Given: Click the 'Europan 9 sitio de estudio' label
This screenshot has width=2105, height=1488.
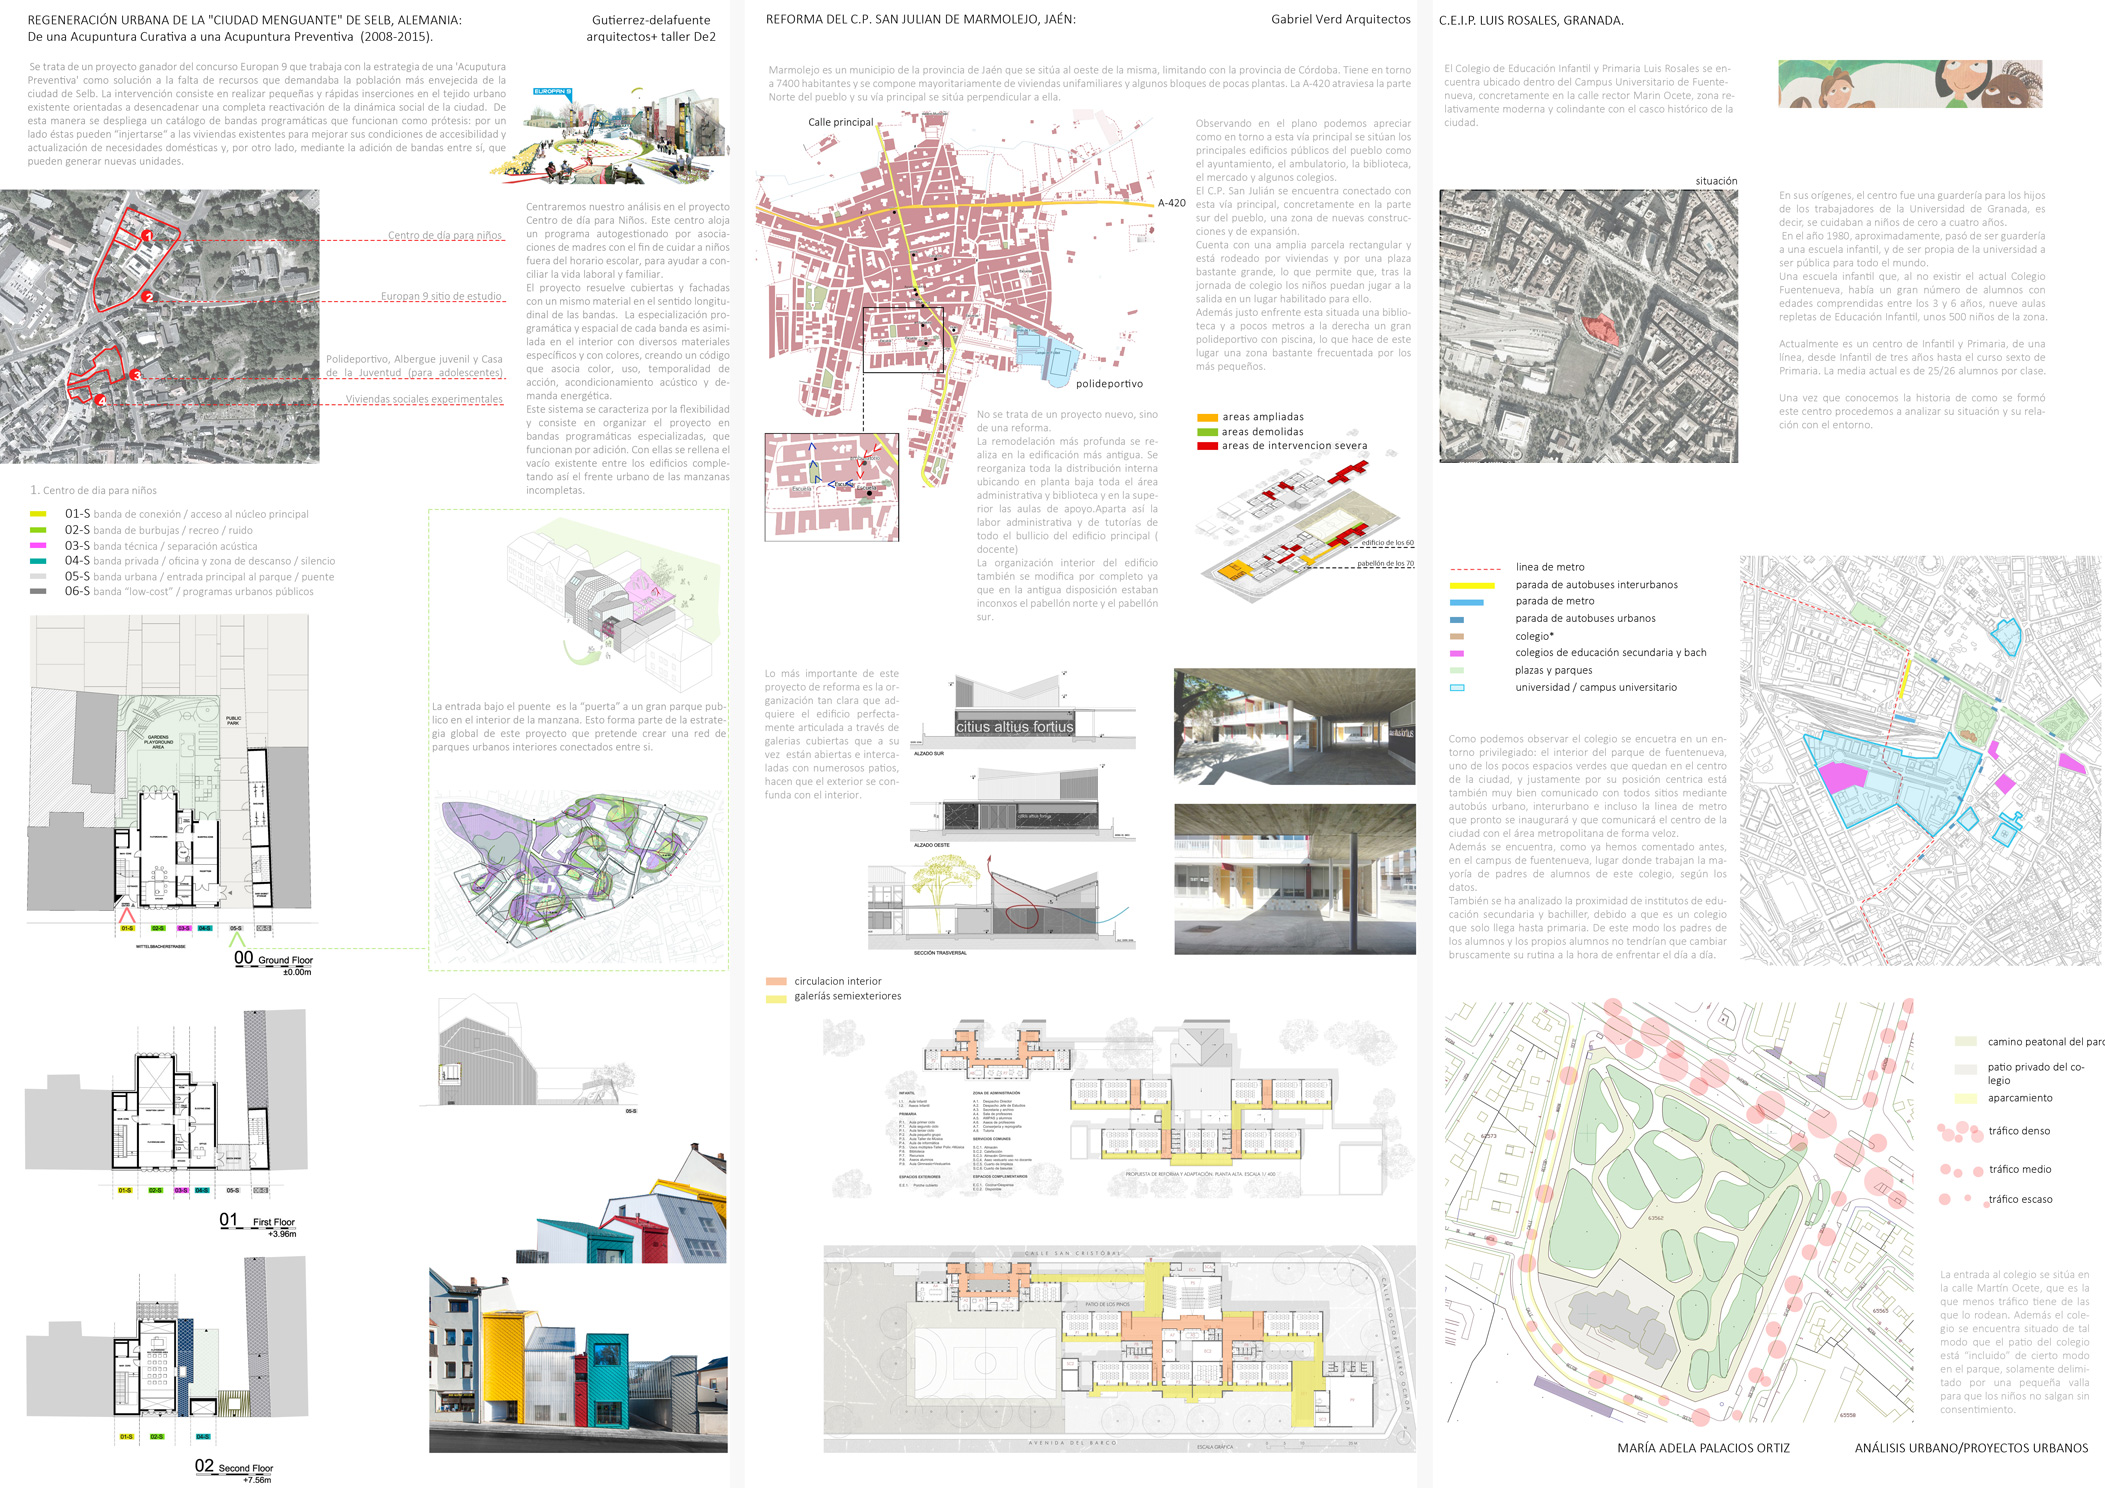Looking at the screenshot, I should pyautogui.click(x=441, y=296).
